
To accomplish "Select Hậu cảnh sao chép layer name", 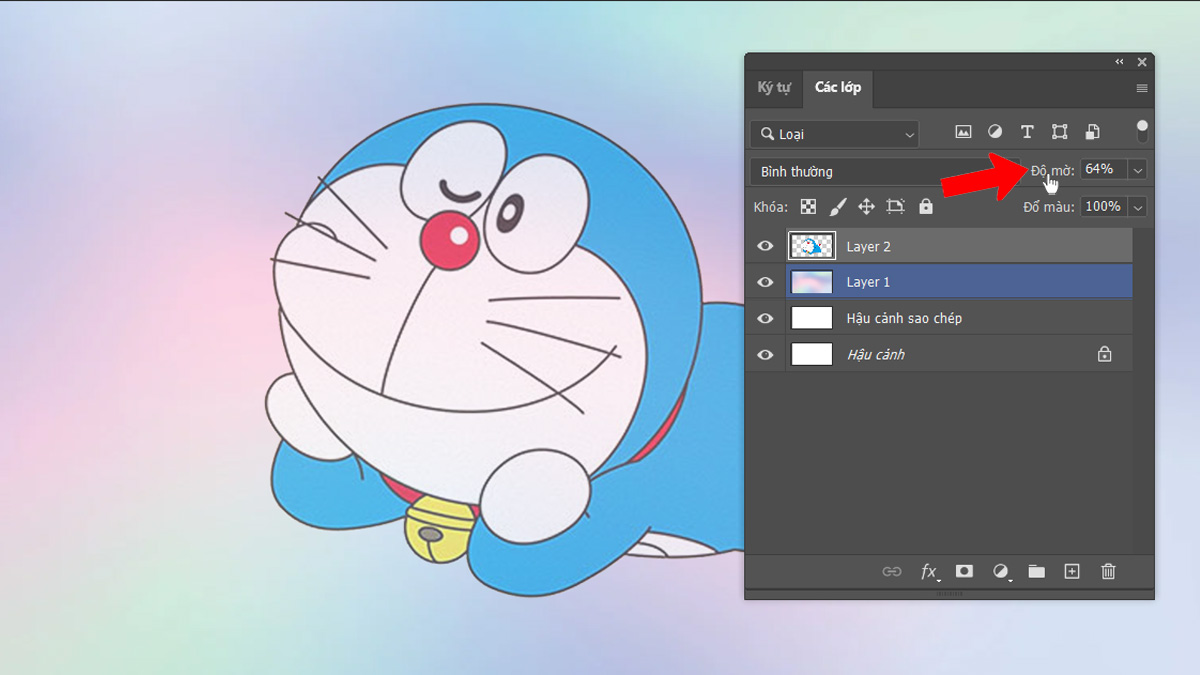I will coord(904,318).
